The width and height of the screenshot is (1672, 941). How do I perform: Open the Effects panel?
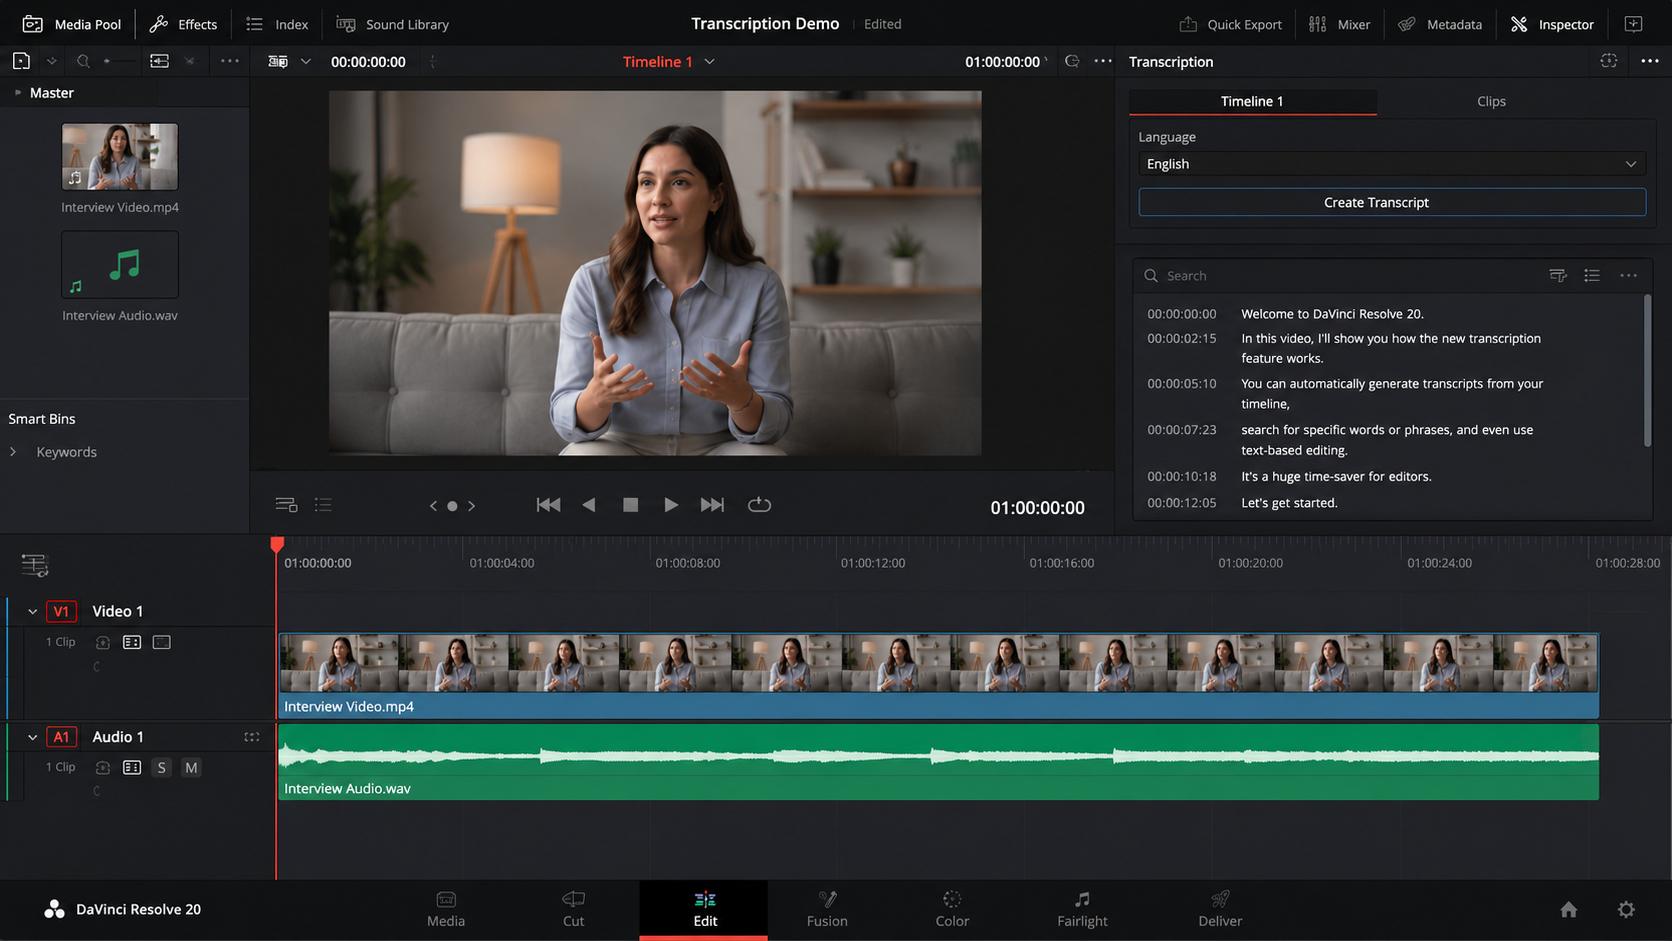click(183, 24)
